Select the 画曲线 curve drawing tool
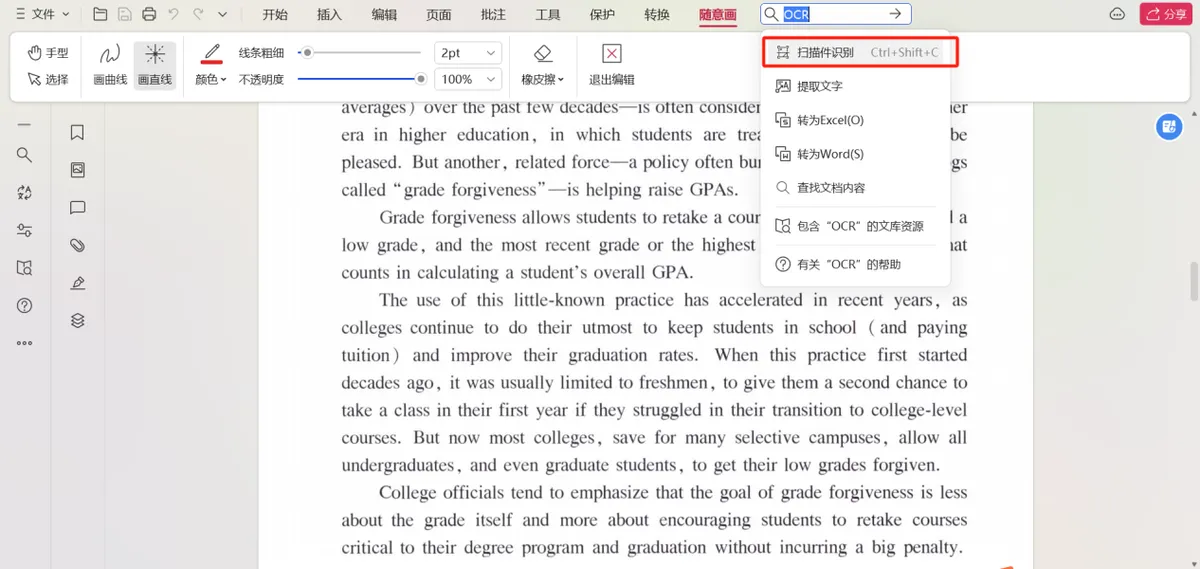This screenshot has height=569, width=1200. [x=110, y=65]
